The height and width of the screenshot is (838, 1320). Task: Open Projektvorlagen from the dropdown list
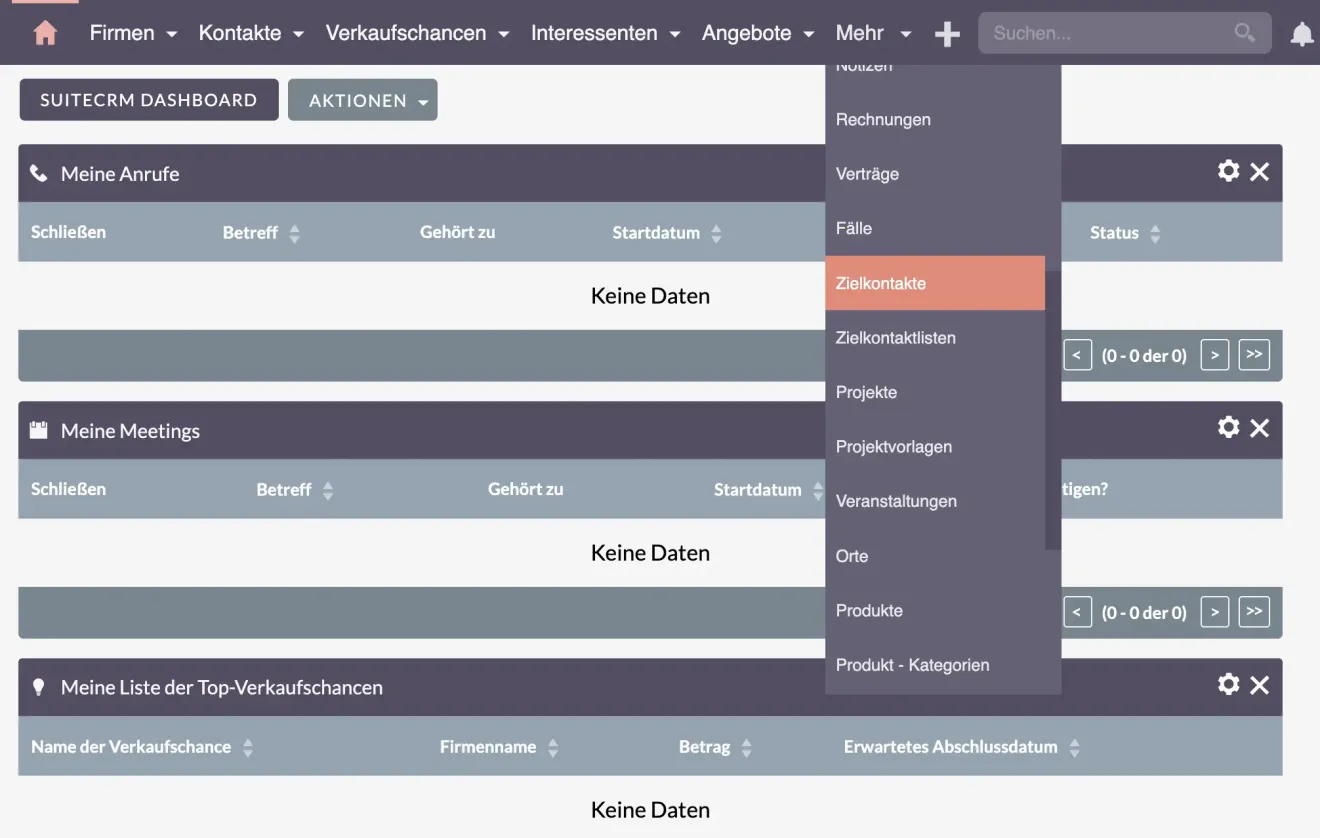coord(893,447)
